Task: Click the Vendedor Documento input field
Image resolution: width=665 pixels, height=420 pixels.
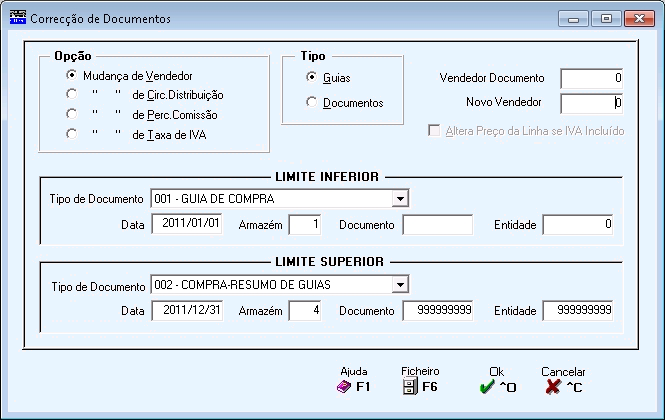Action: (591, 78)
